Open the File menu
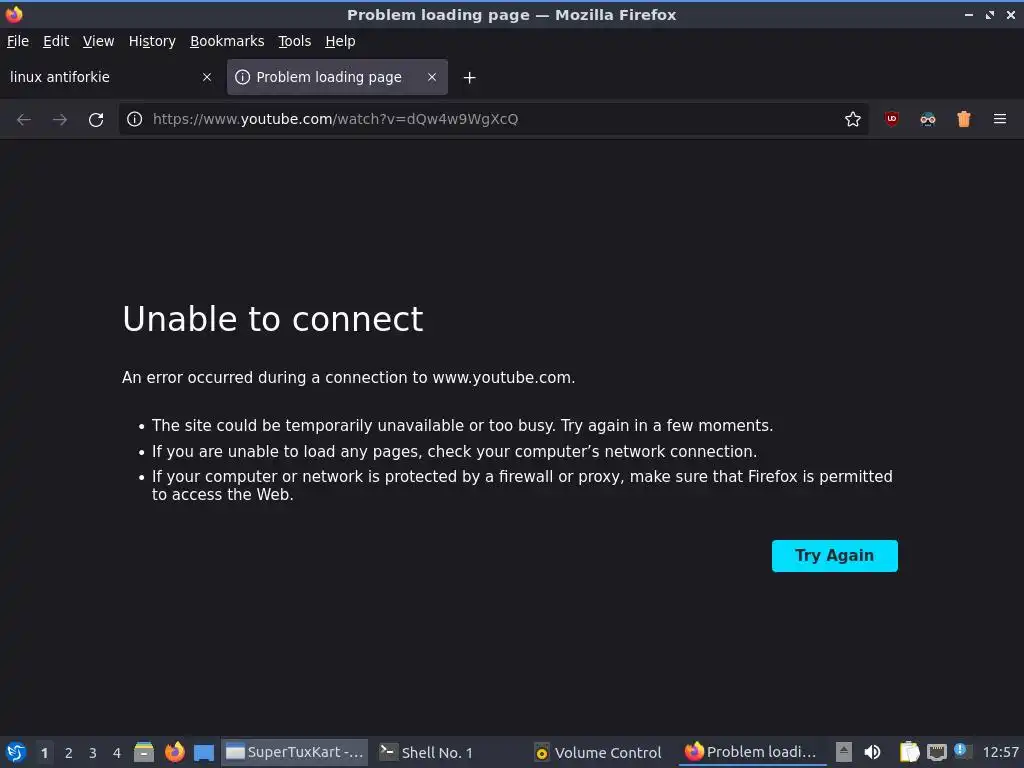 [x=18, y=41]
